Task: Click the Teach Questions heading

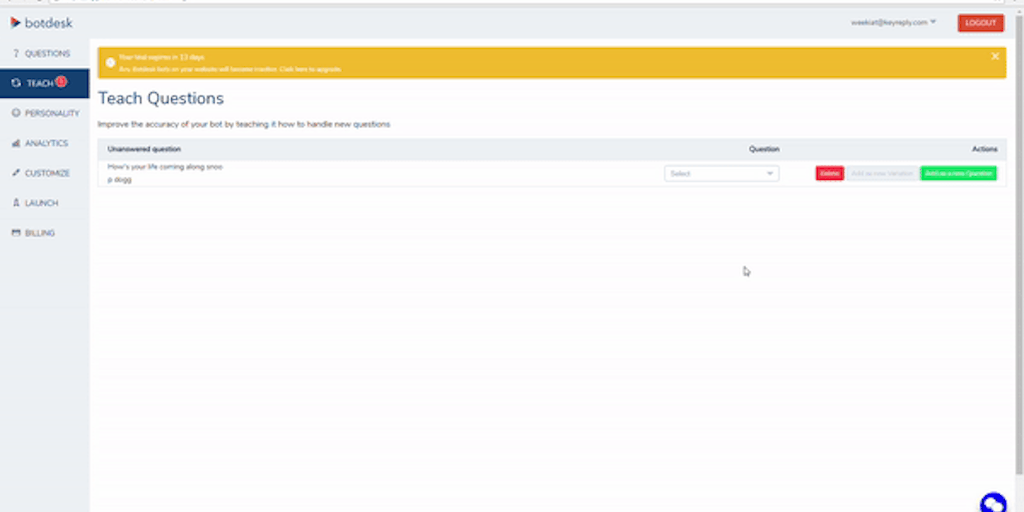Action: click(161, 99)
